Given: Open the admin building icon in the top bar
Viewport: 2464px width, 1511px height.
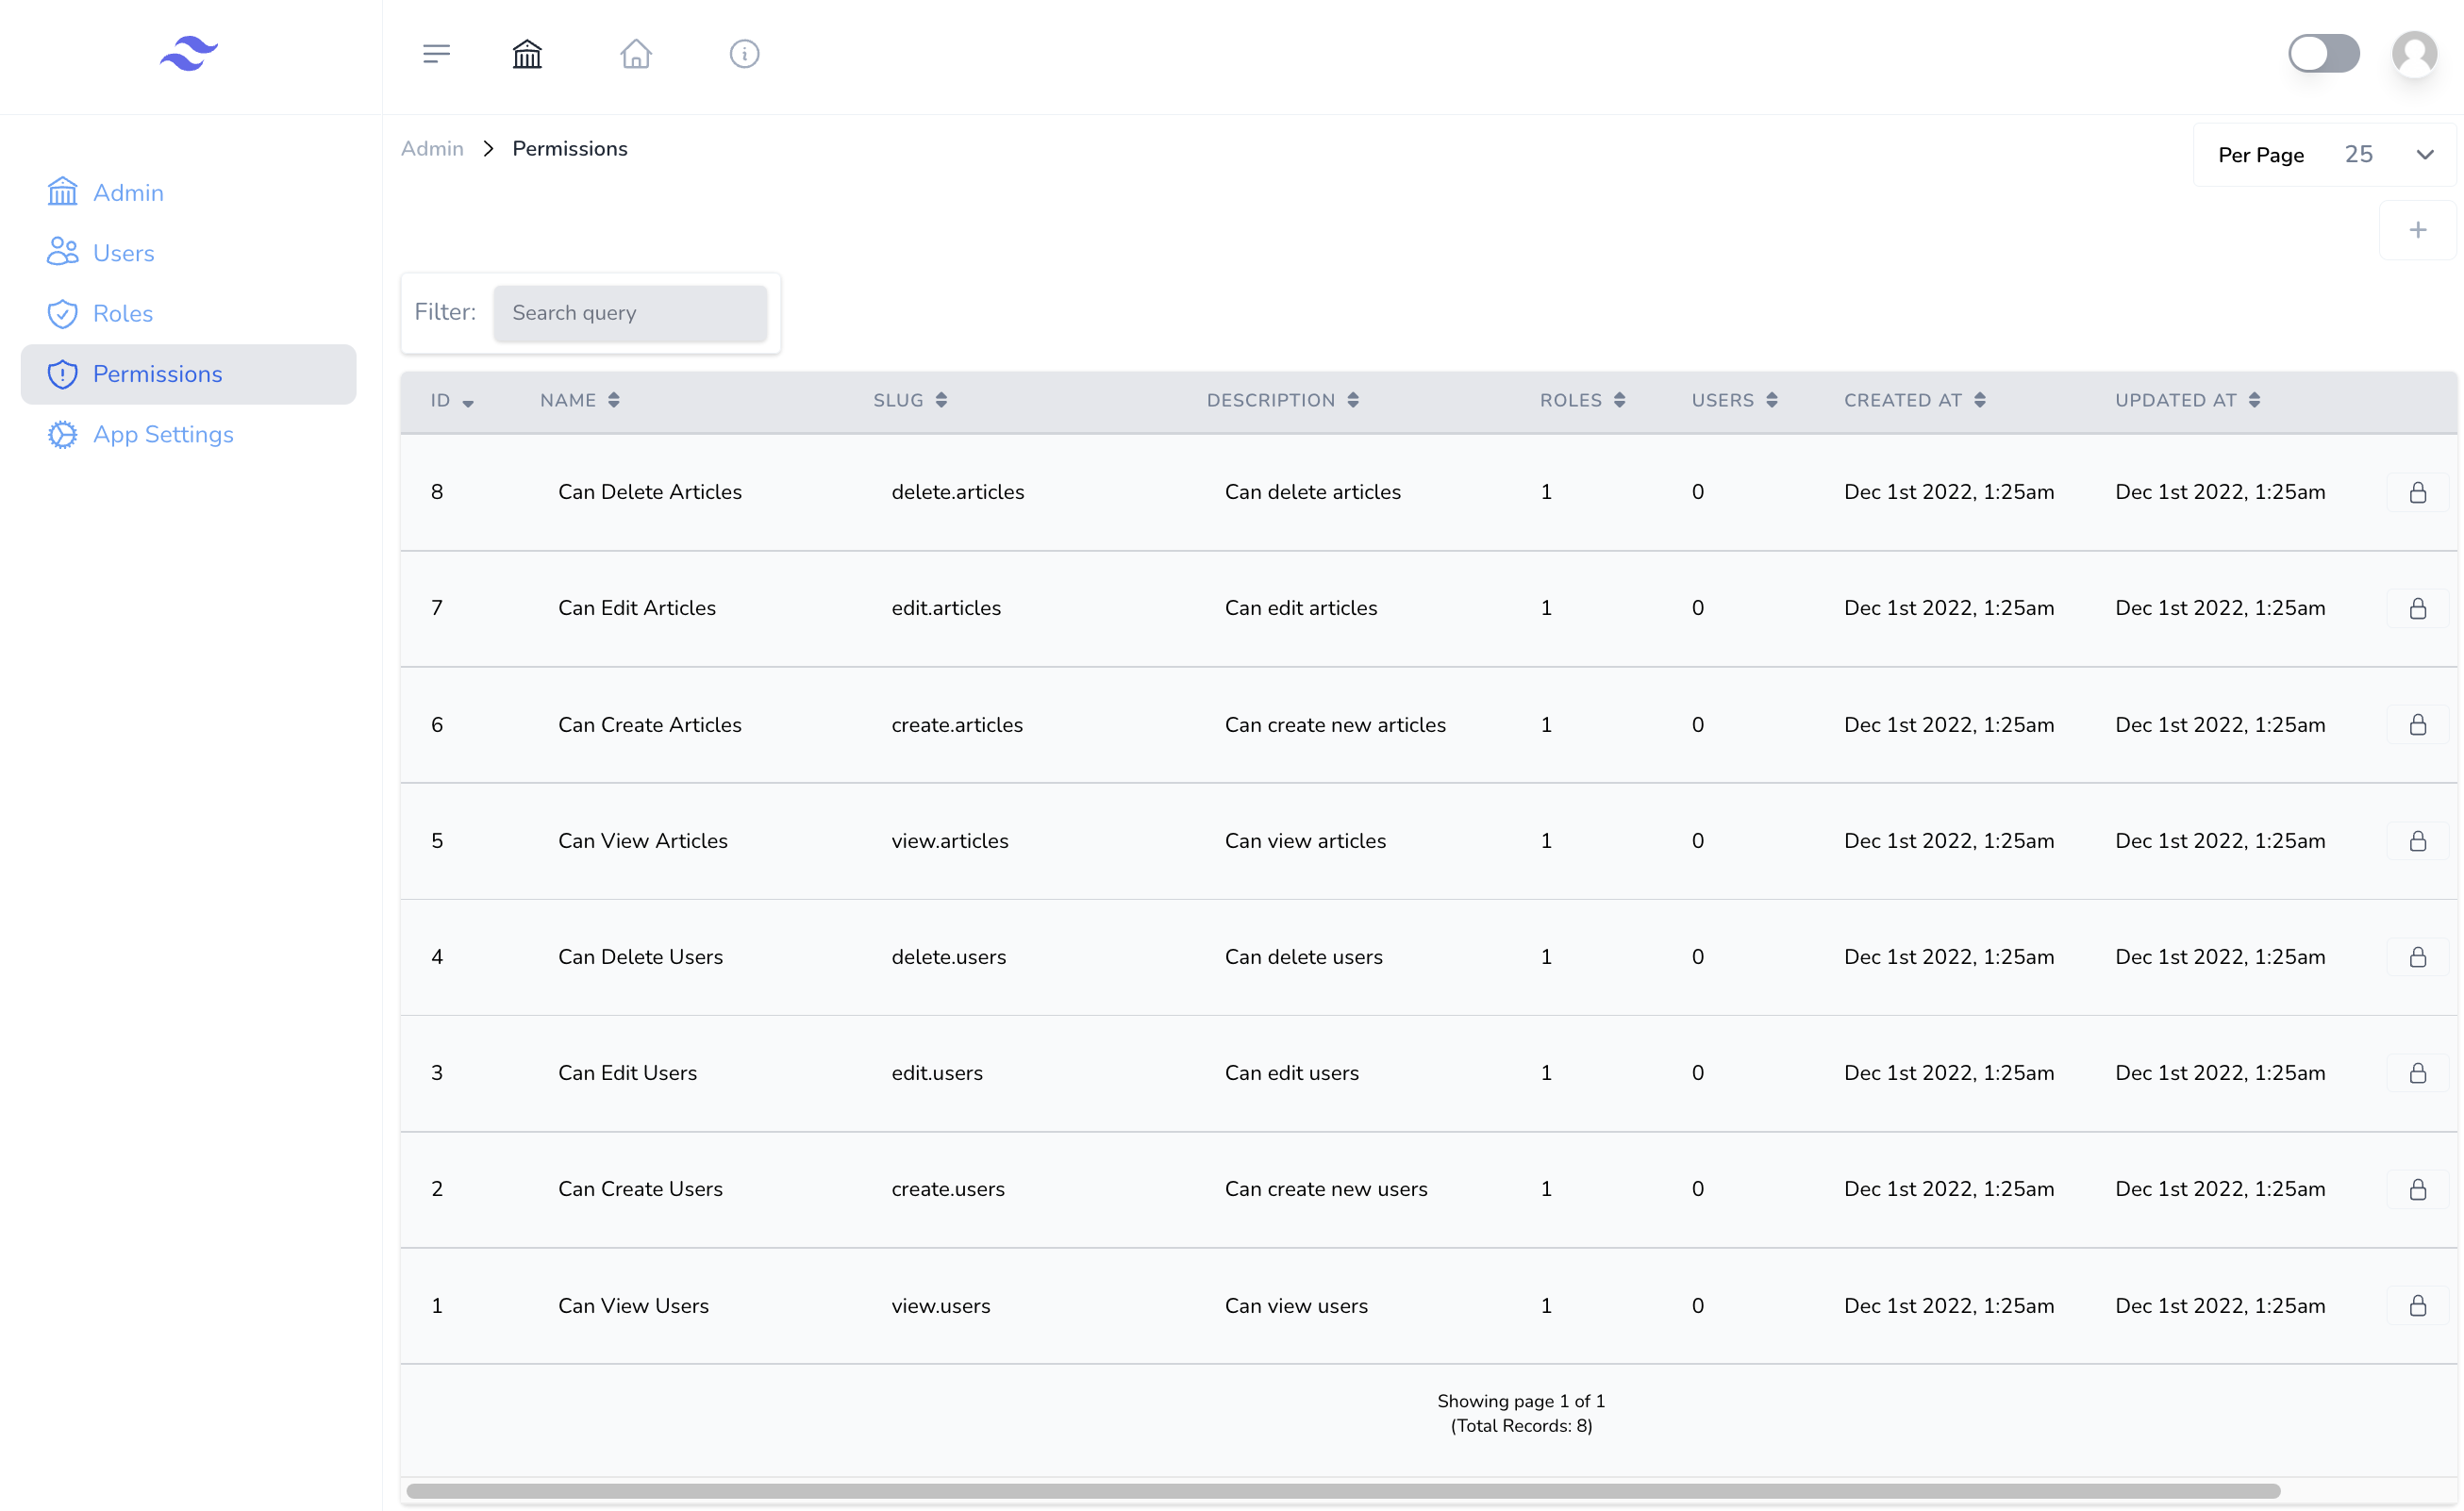Looking at the screenshot, I should (527, 54).
